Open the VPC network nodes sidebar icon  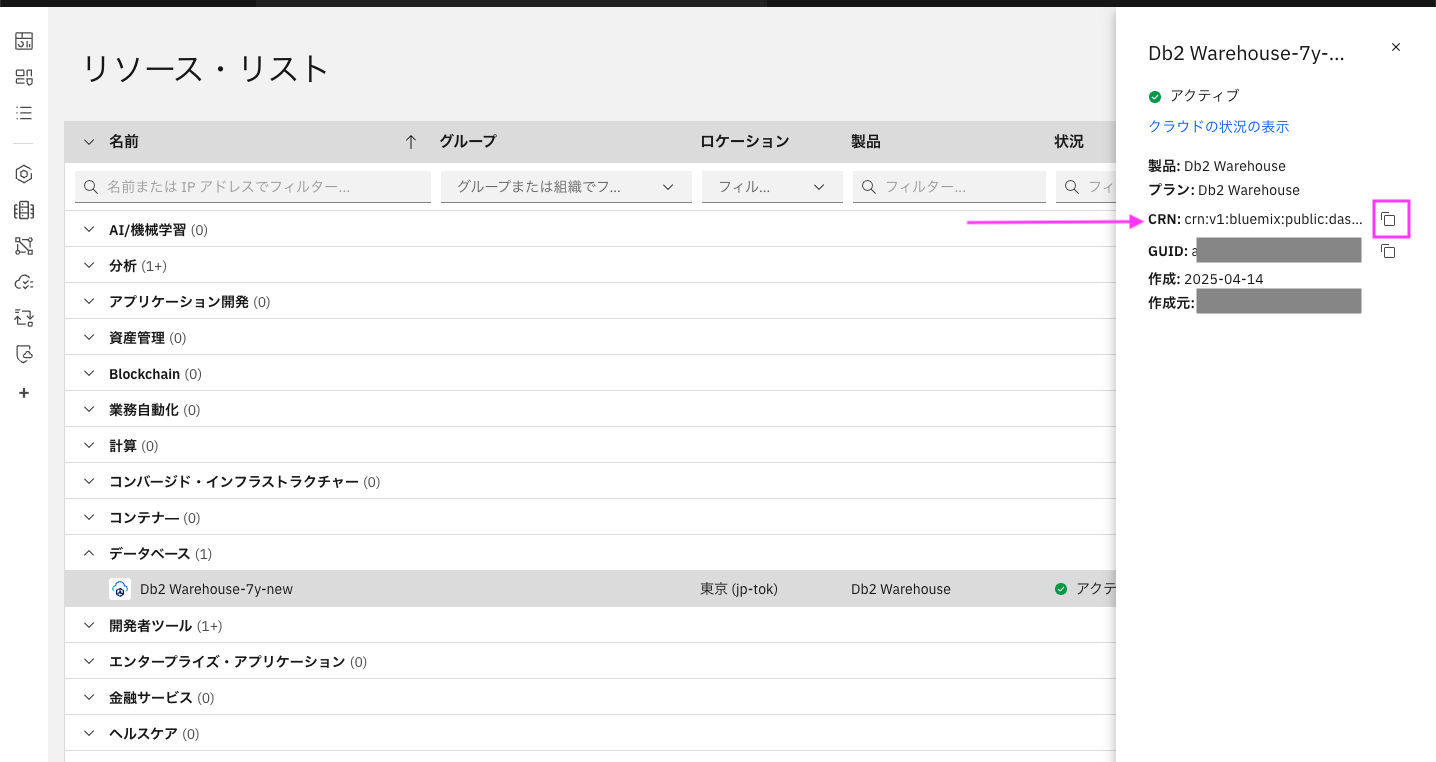[x=24, y=246]
